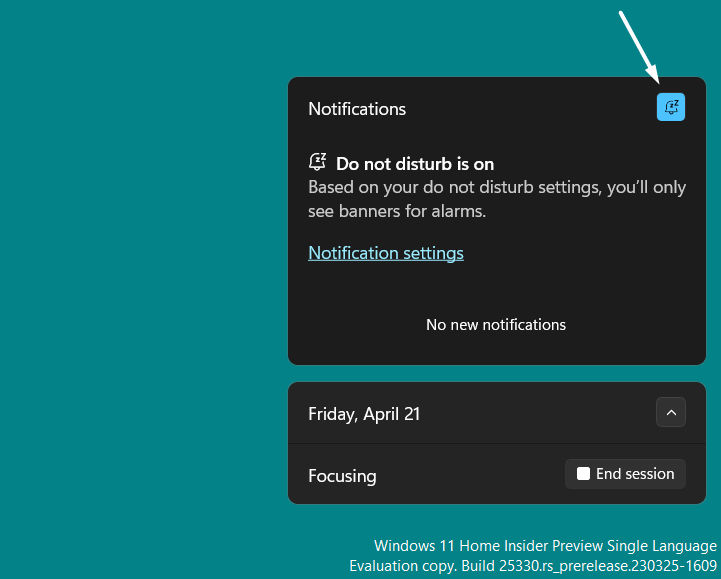Open the Notification settings link
The image size is (721, 579).
tap(385, 253)
